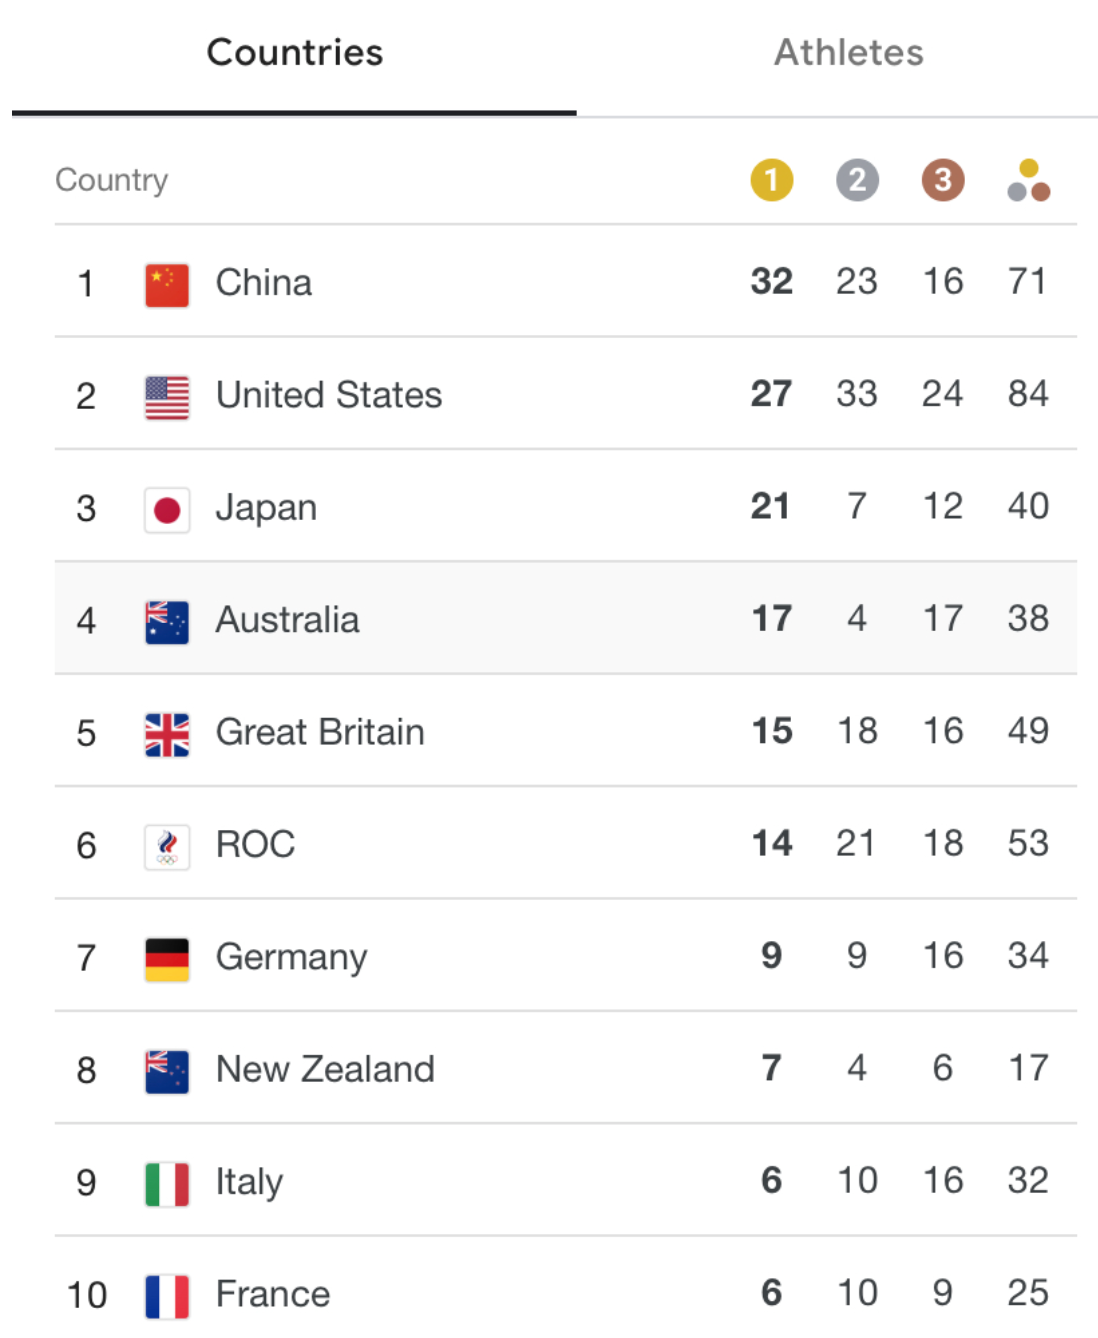Select the highlighted Australia row name

[x=287, y=619]
